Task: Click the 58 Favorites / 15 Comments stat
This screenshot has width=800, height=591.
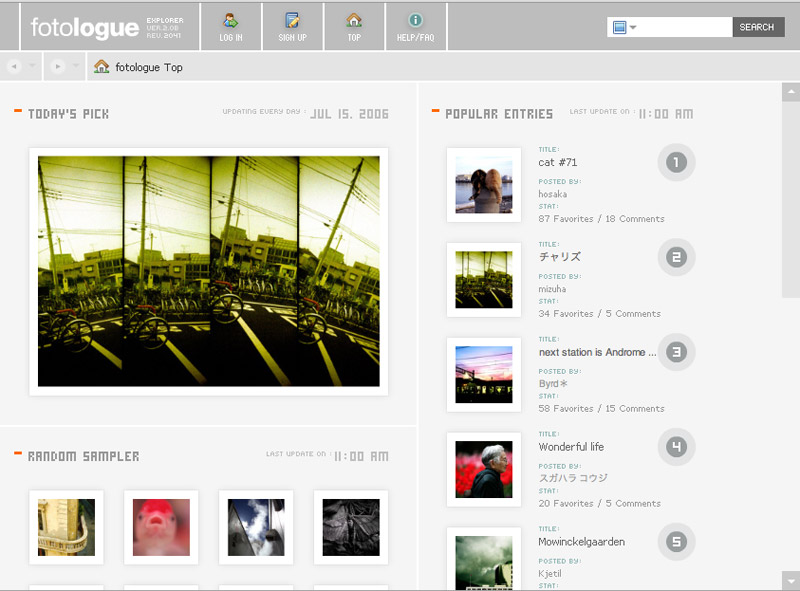Action: tap(602, 409)
